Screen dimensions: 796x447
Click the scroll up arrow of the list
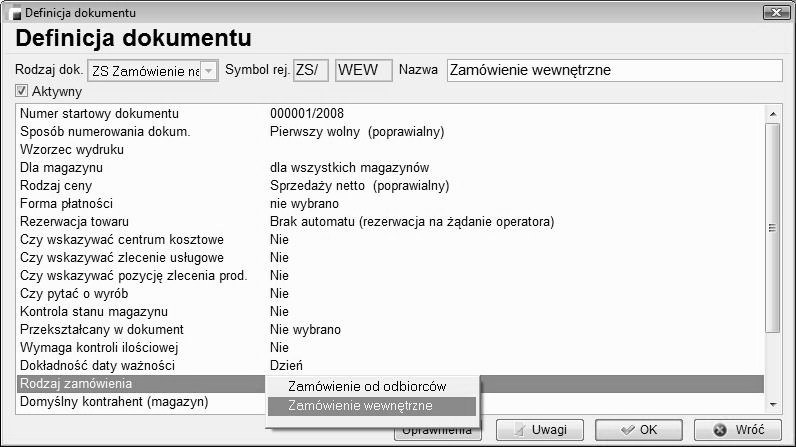773,114
